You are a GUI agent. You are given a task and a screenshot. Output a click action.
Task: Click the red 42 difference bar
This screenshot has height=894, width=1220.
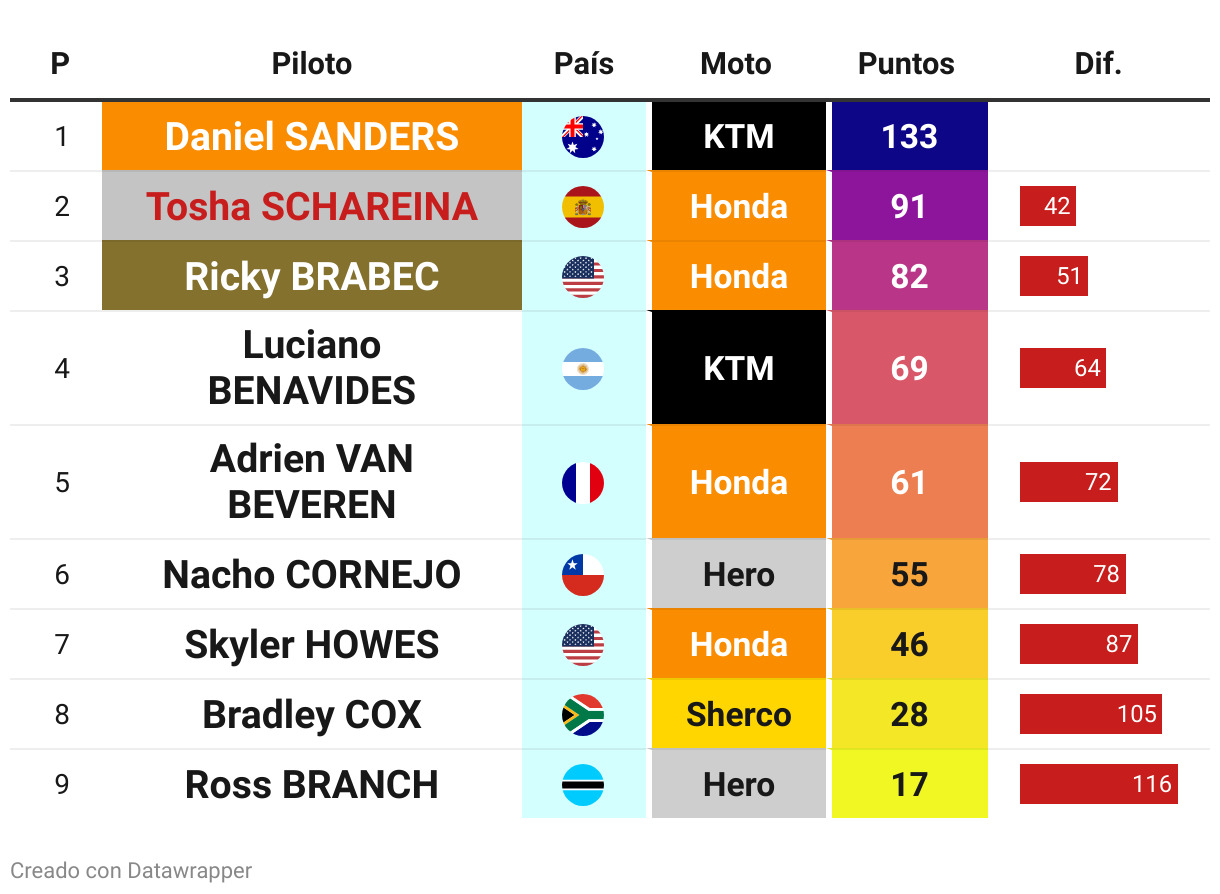1048,206
